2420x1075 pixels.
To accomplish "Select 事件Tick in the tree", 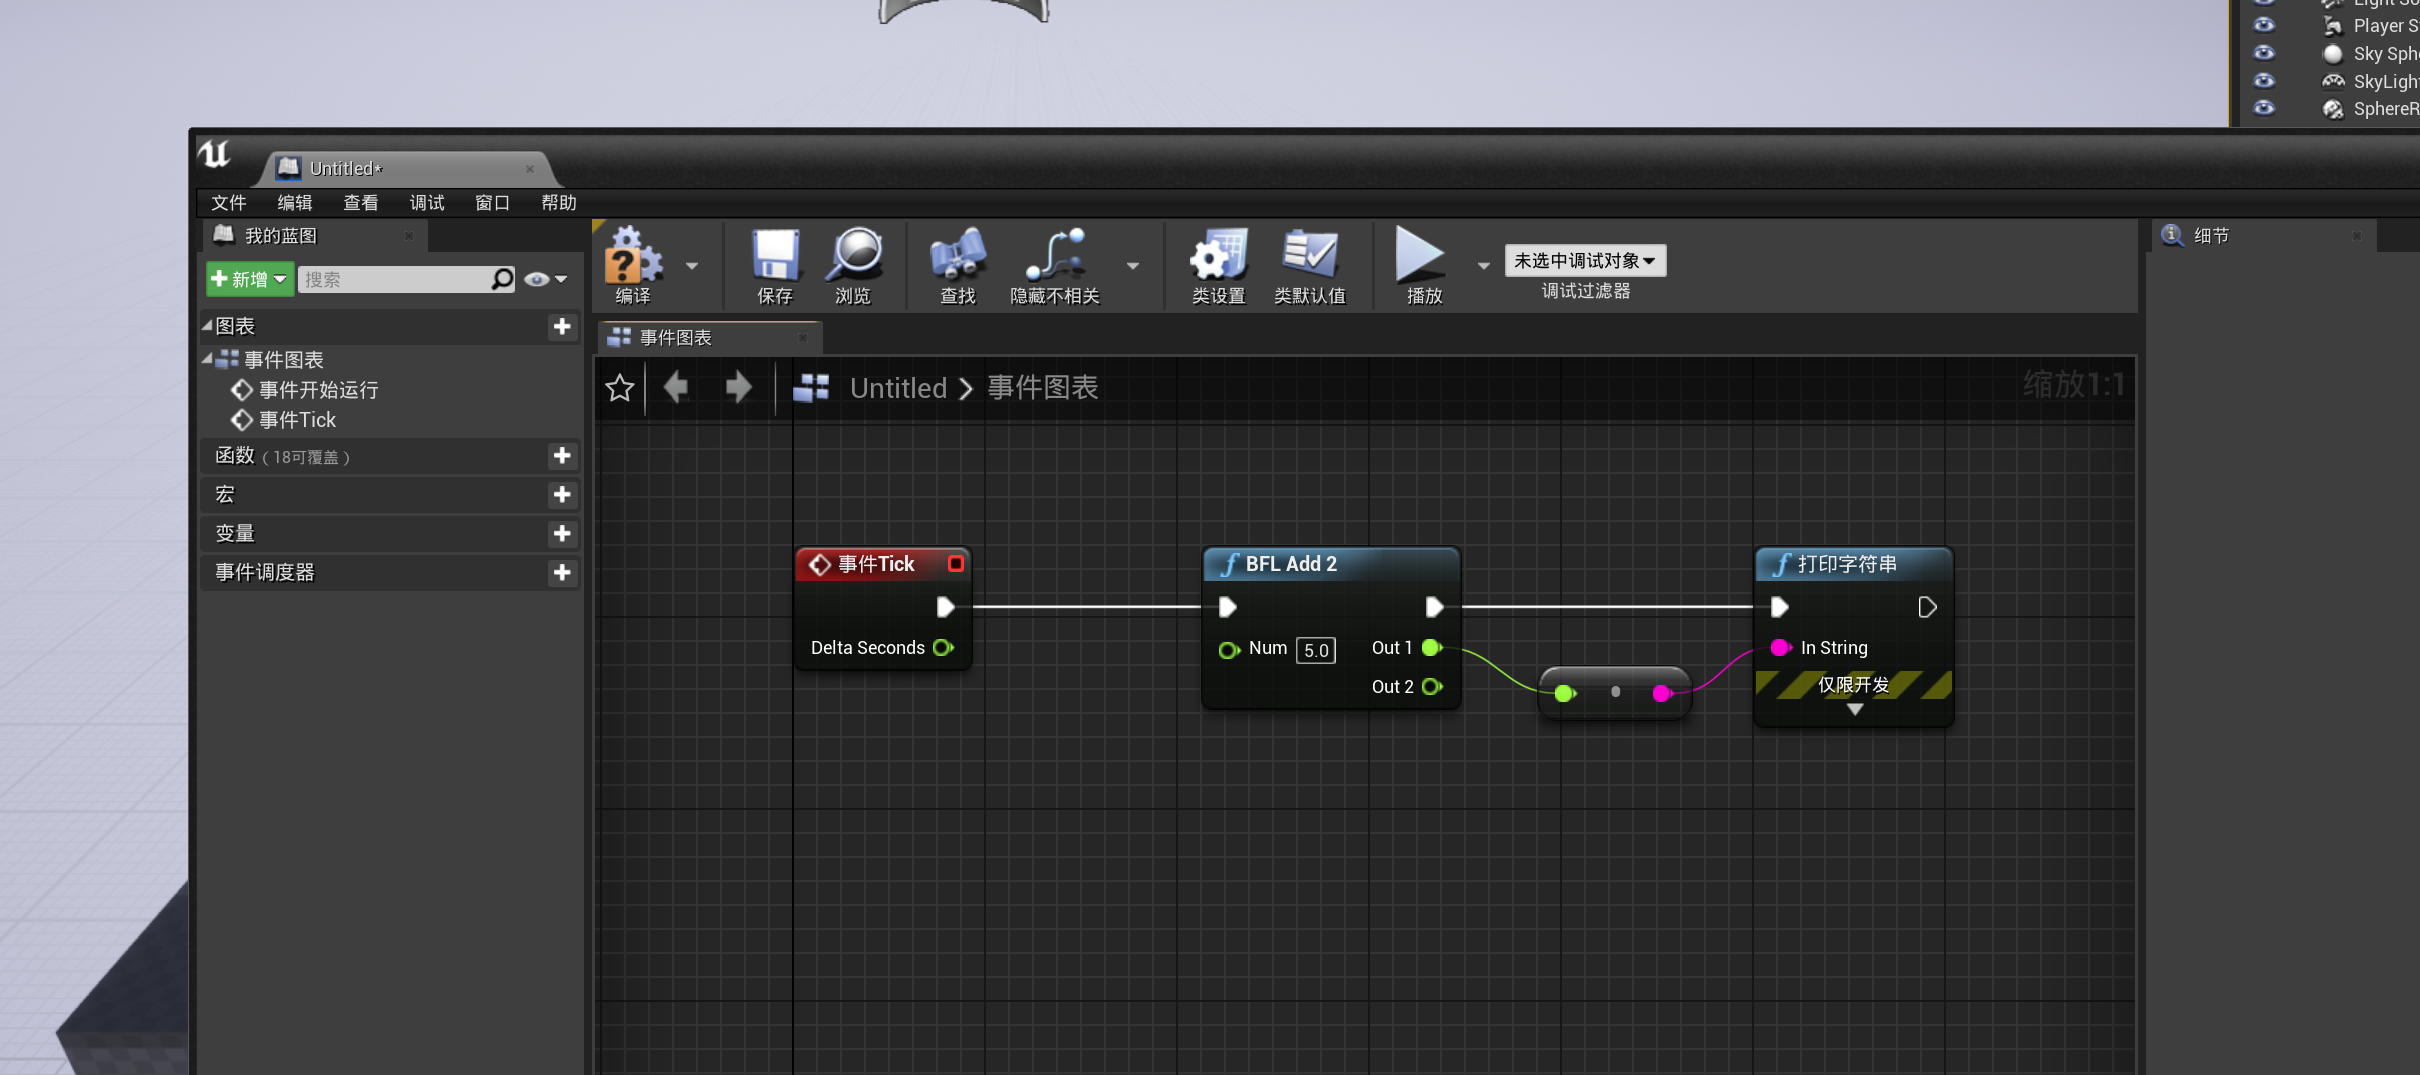I will [298, 420].
